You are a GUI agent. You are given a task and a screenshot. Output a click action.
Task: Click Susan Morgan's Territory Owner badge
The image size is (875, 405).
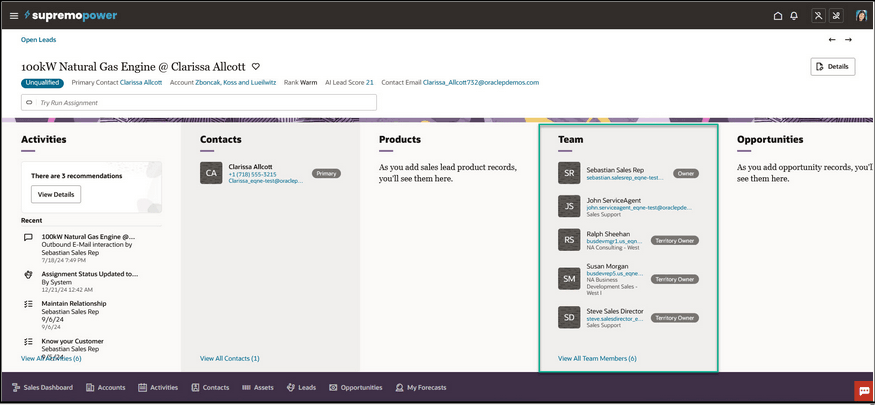tap(675, 279)
